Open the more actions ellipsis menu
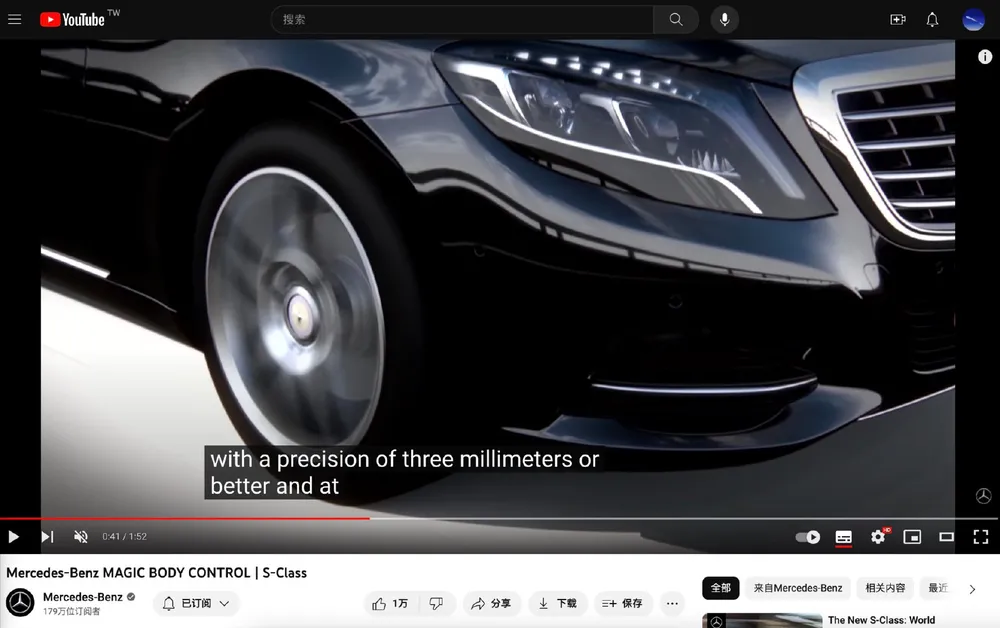1000x628 pixels. 672,603
